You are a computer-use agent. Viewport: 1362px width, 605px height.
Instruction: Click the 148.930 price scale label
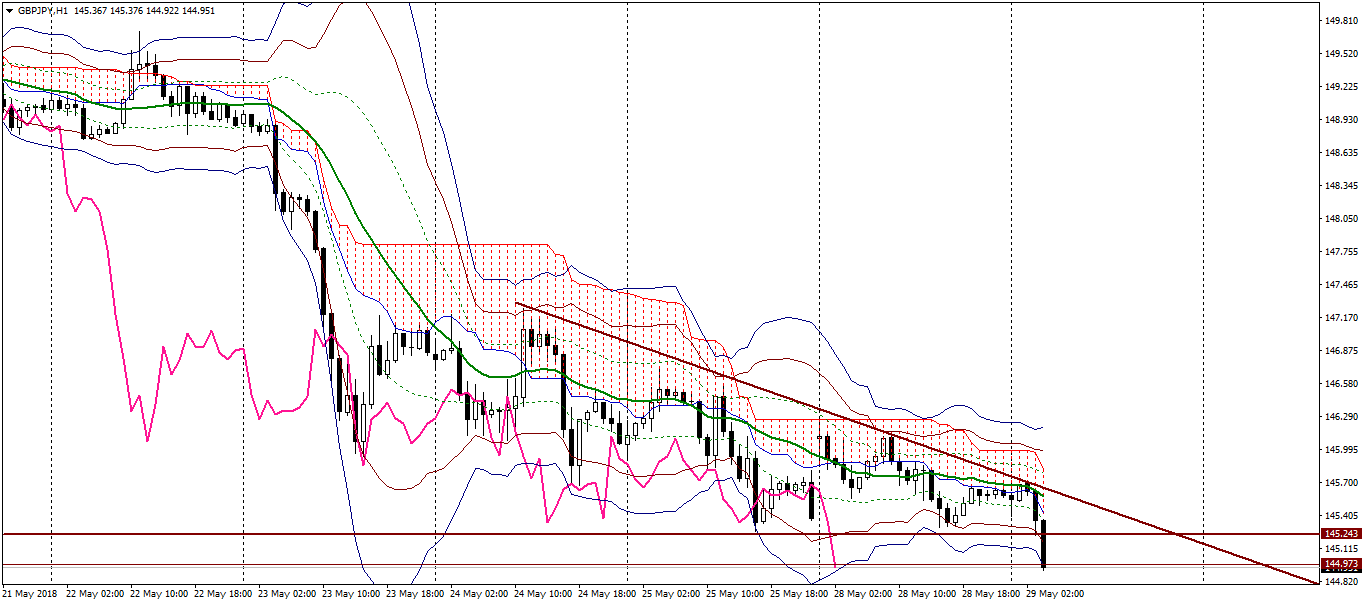click(x=1340, y=119)
